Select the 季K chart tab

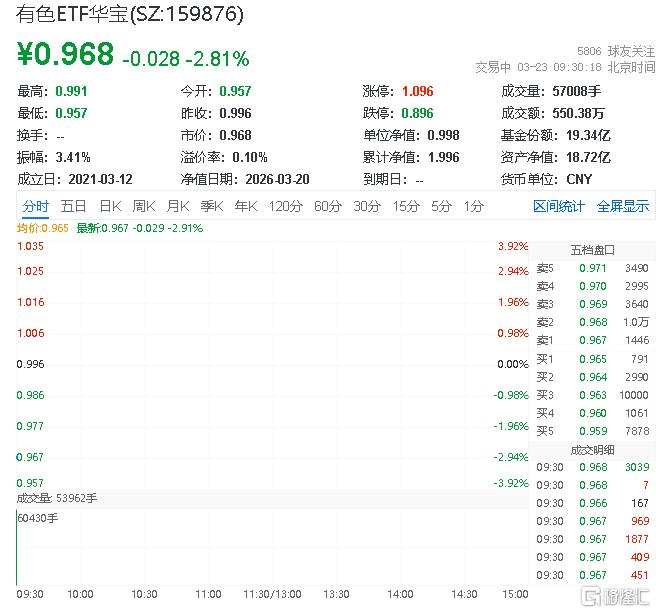(212, 206)
